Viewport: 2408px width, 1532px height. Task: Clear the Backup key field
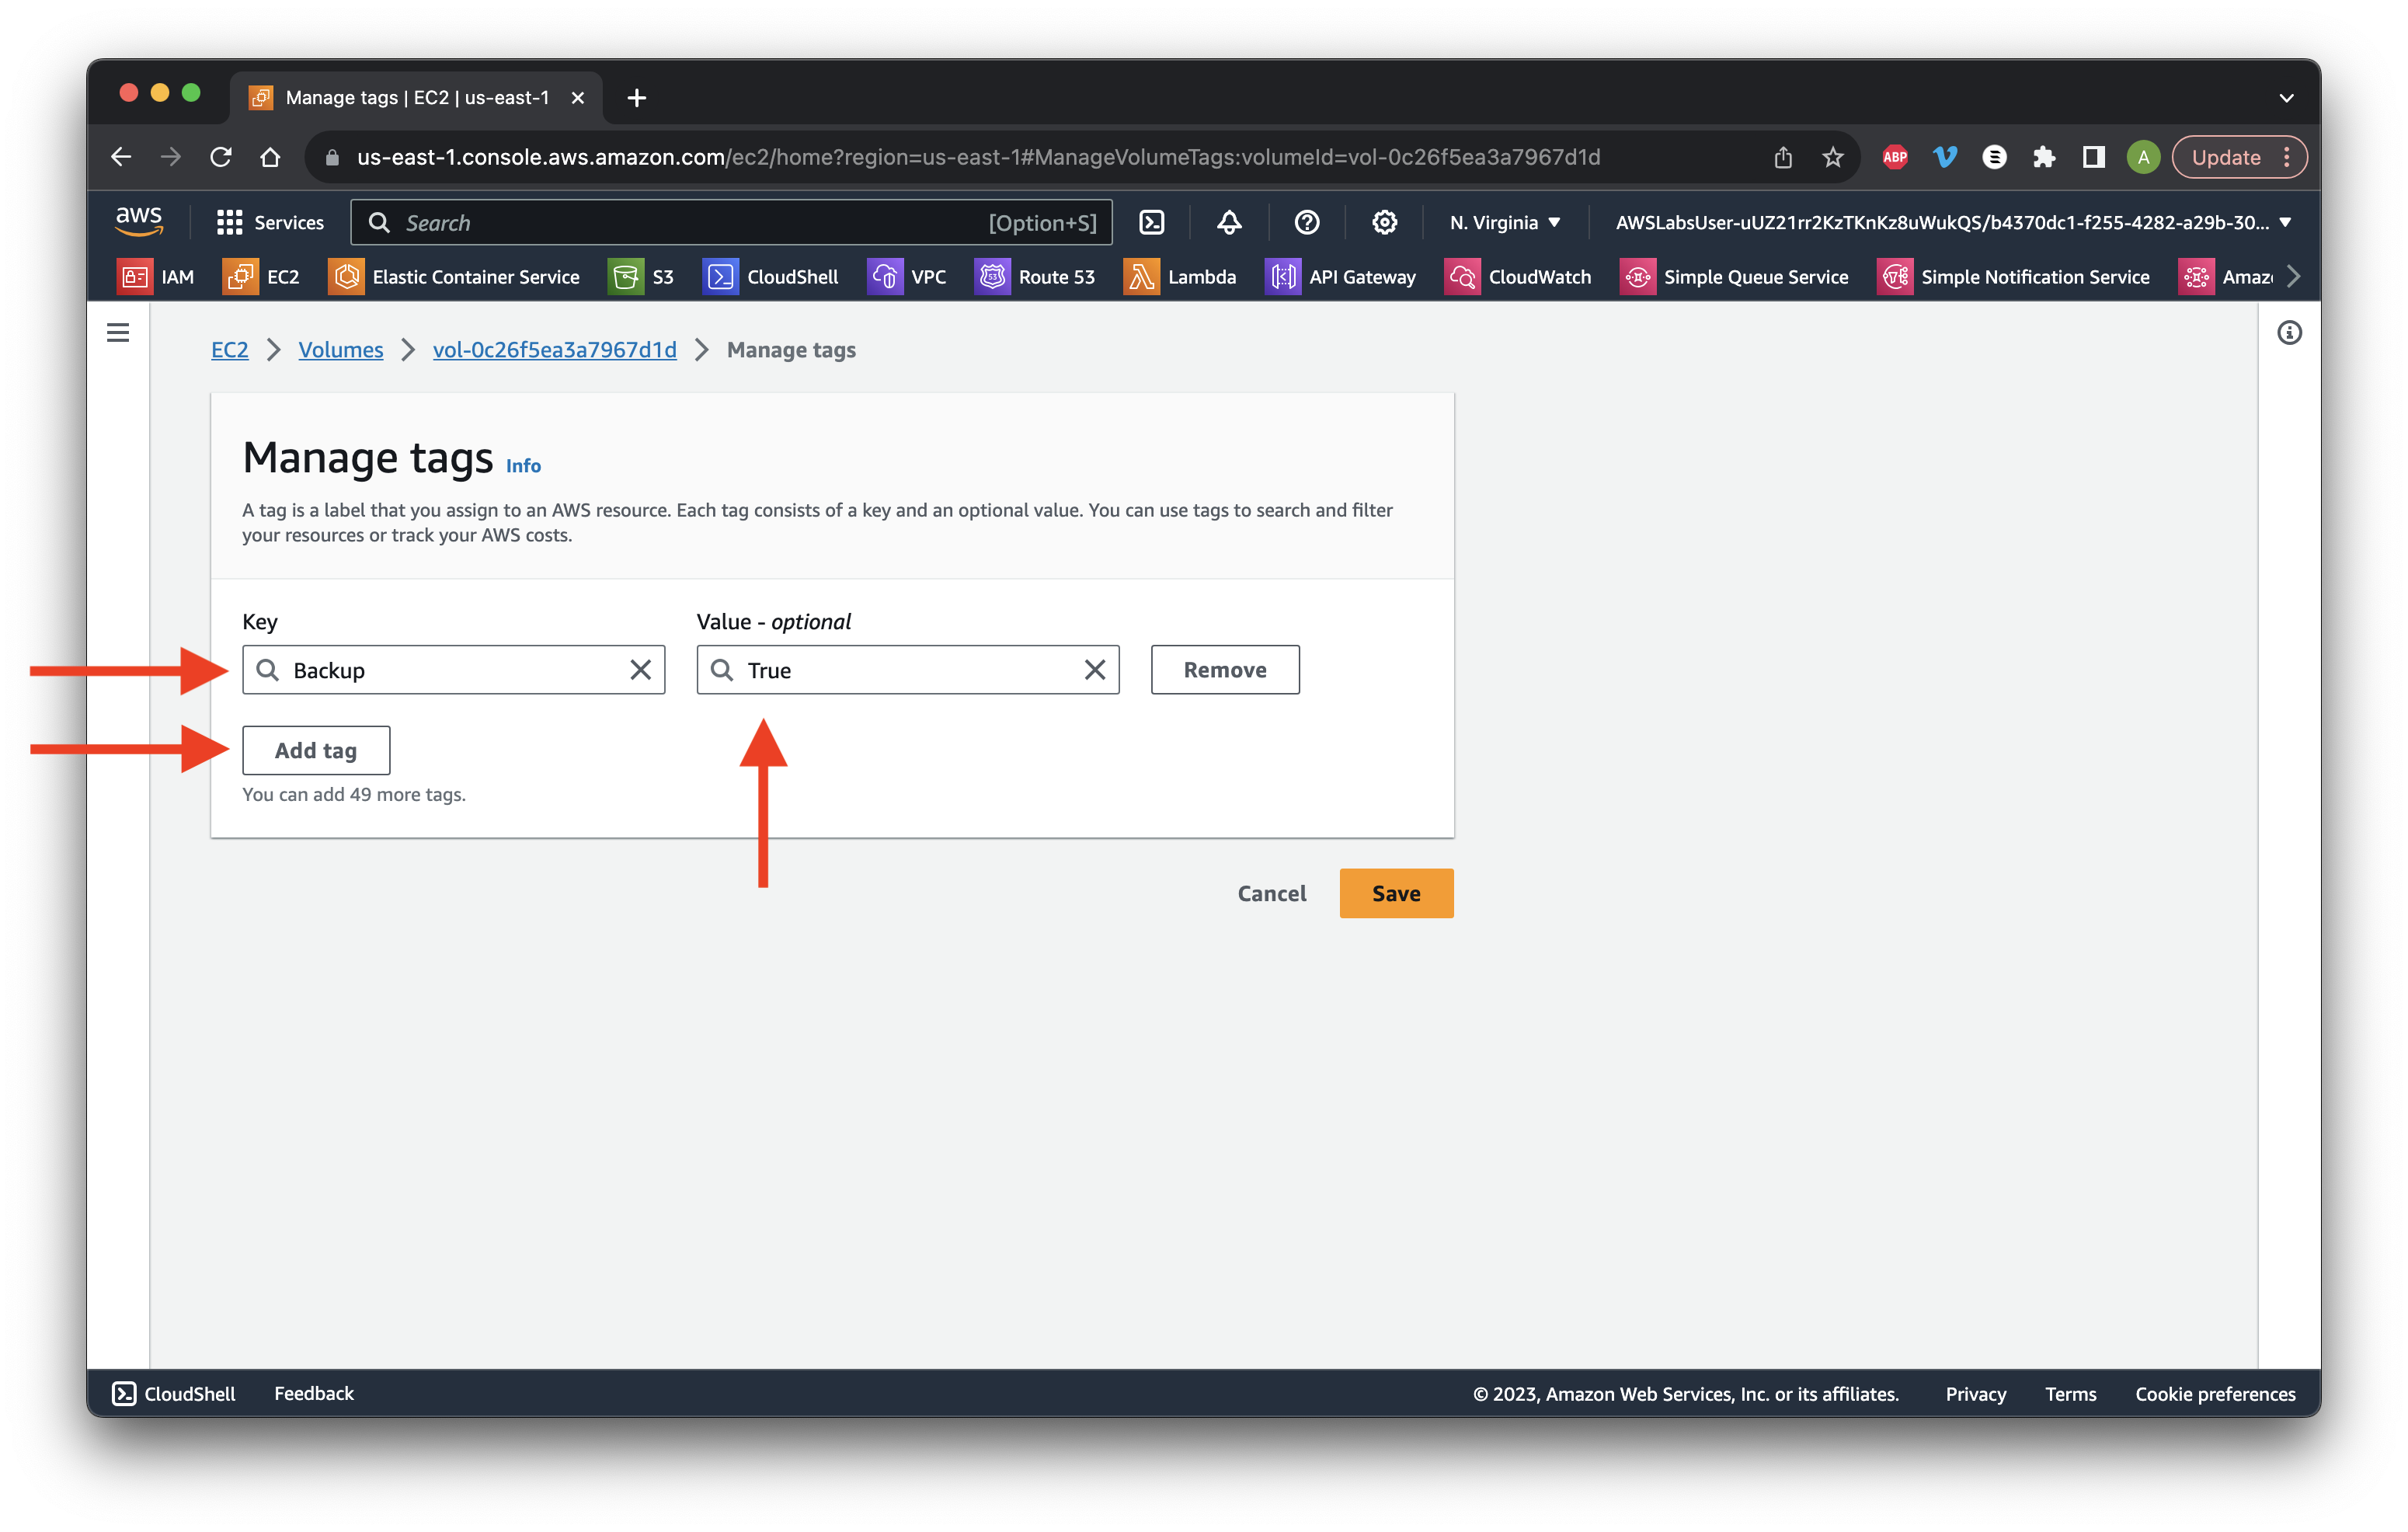click(640, 669)
